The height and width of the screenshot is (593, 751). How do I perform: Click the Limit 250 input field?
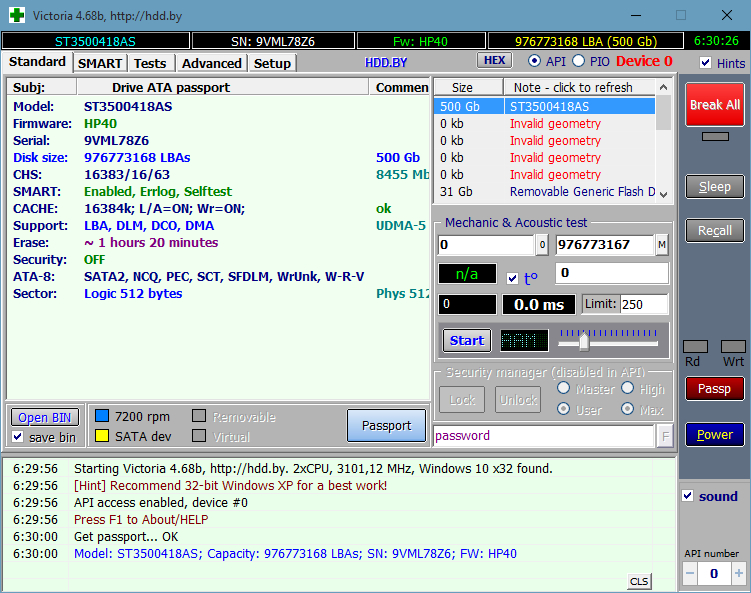tap(643, 304)
